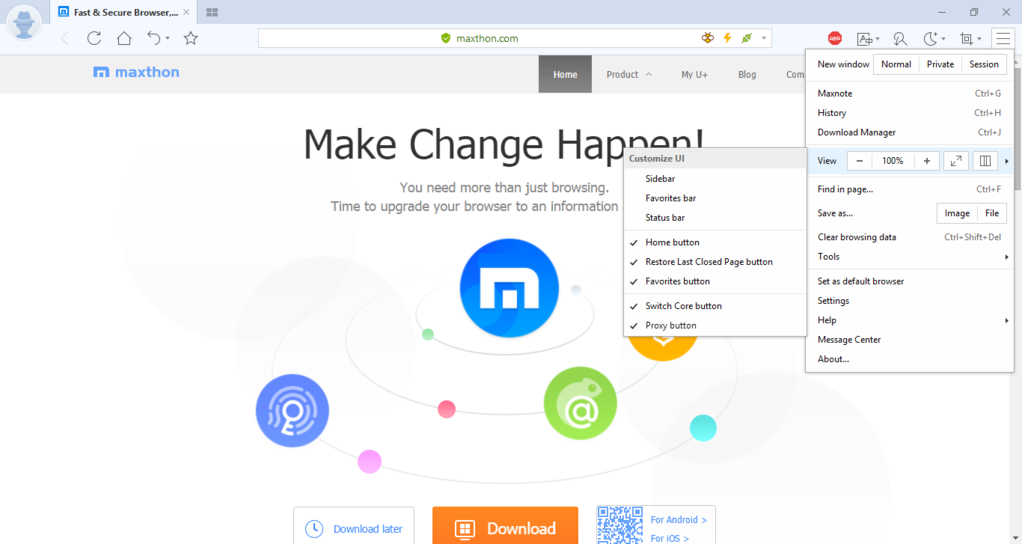The width and height of the screenshot is (1022, 544).
Task: Enable the Status bar option
Action: [715, 218]
